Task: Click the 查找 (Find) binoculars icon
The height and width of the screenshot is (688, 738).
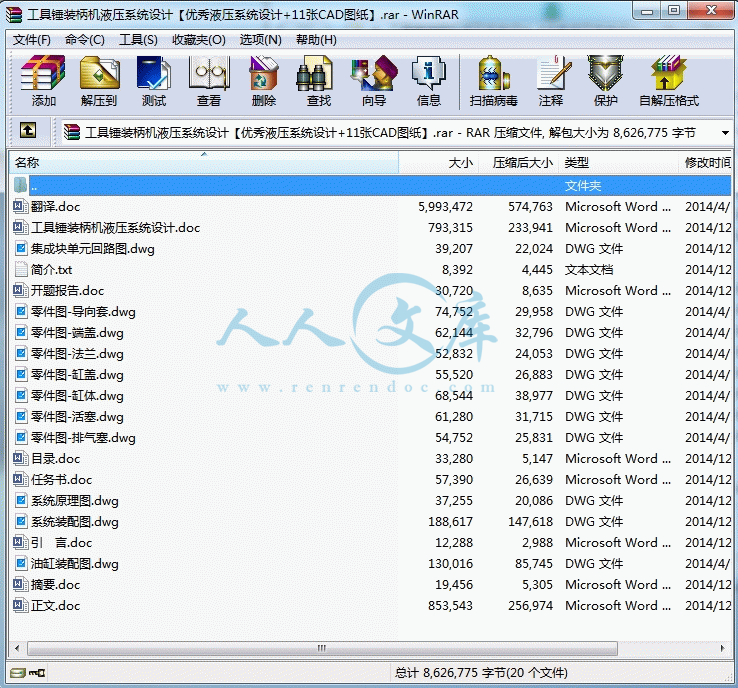Action: click(314, 73)
